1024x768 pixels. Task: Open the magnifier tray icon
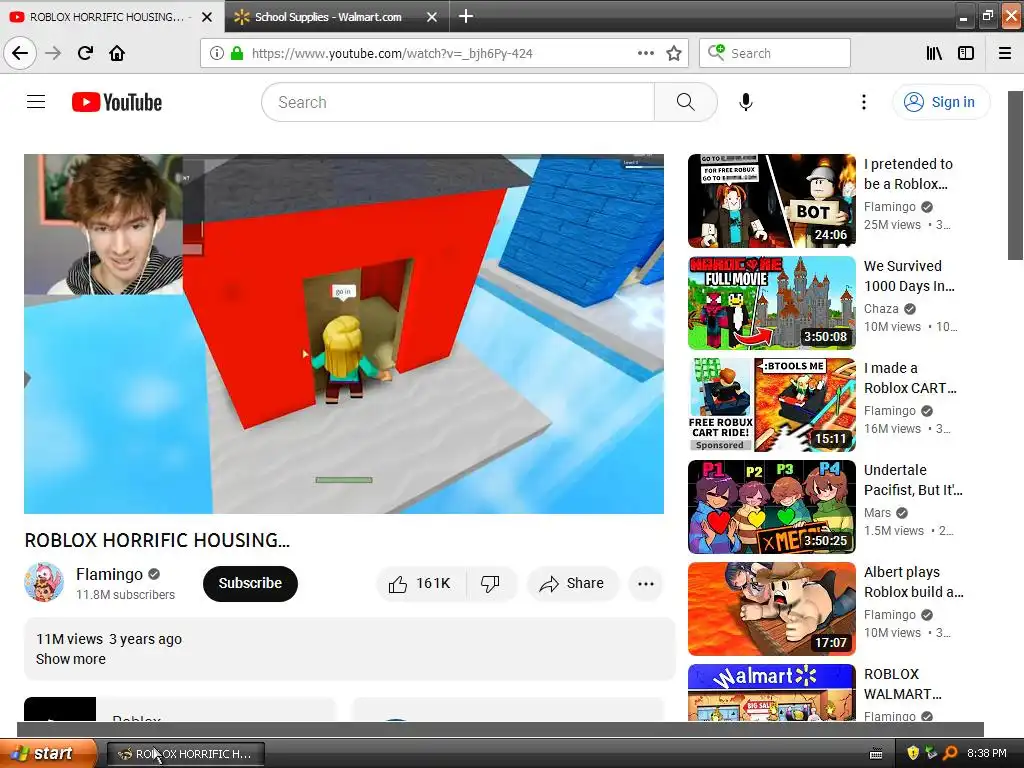click(x=950, y=753)
